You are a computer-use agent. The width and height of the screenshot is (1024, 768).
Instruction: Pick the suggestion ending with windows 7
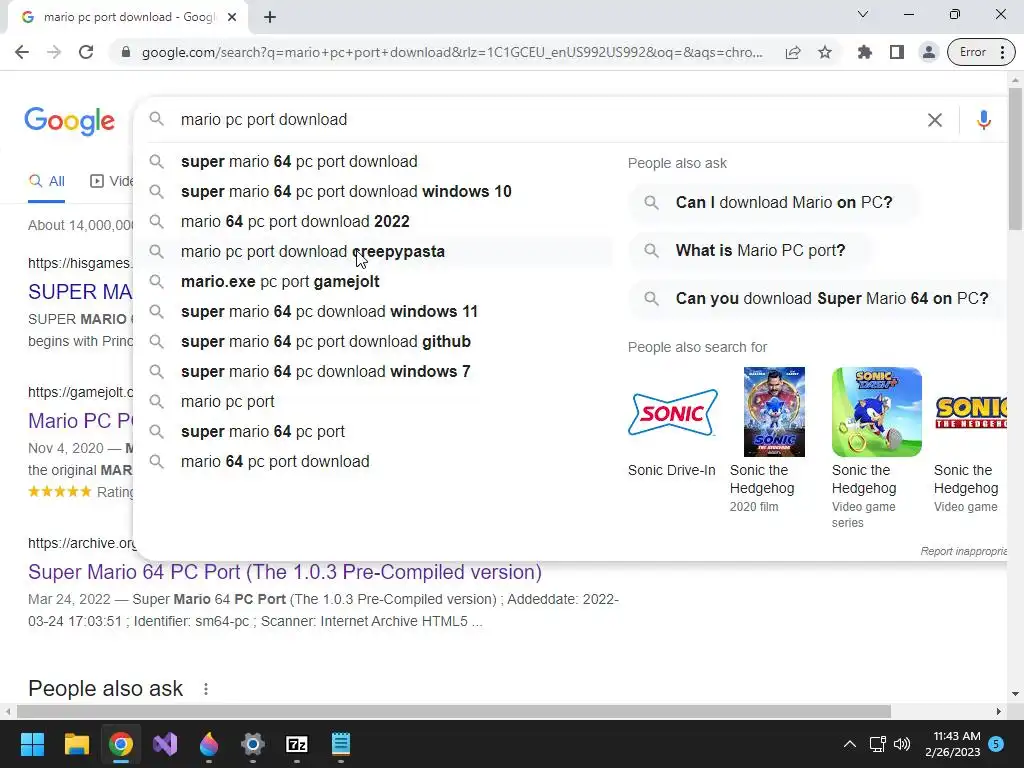[x=374, y=372]
